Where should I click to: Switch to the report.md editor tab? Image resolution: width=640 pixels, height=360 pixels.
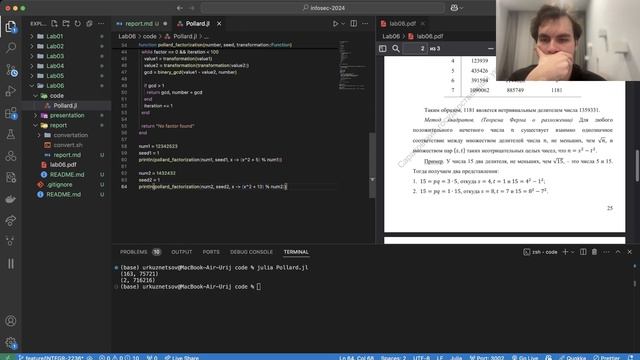(138, 24)
